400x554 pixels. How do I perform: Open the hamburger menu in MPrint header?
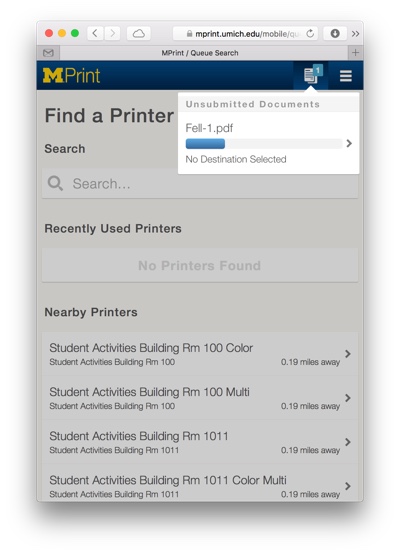click(346, 76)
